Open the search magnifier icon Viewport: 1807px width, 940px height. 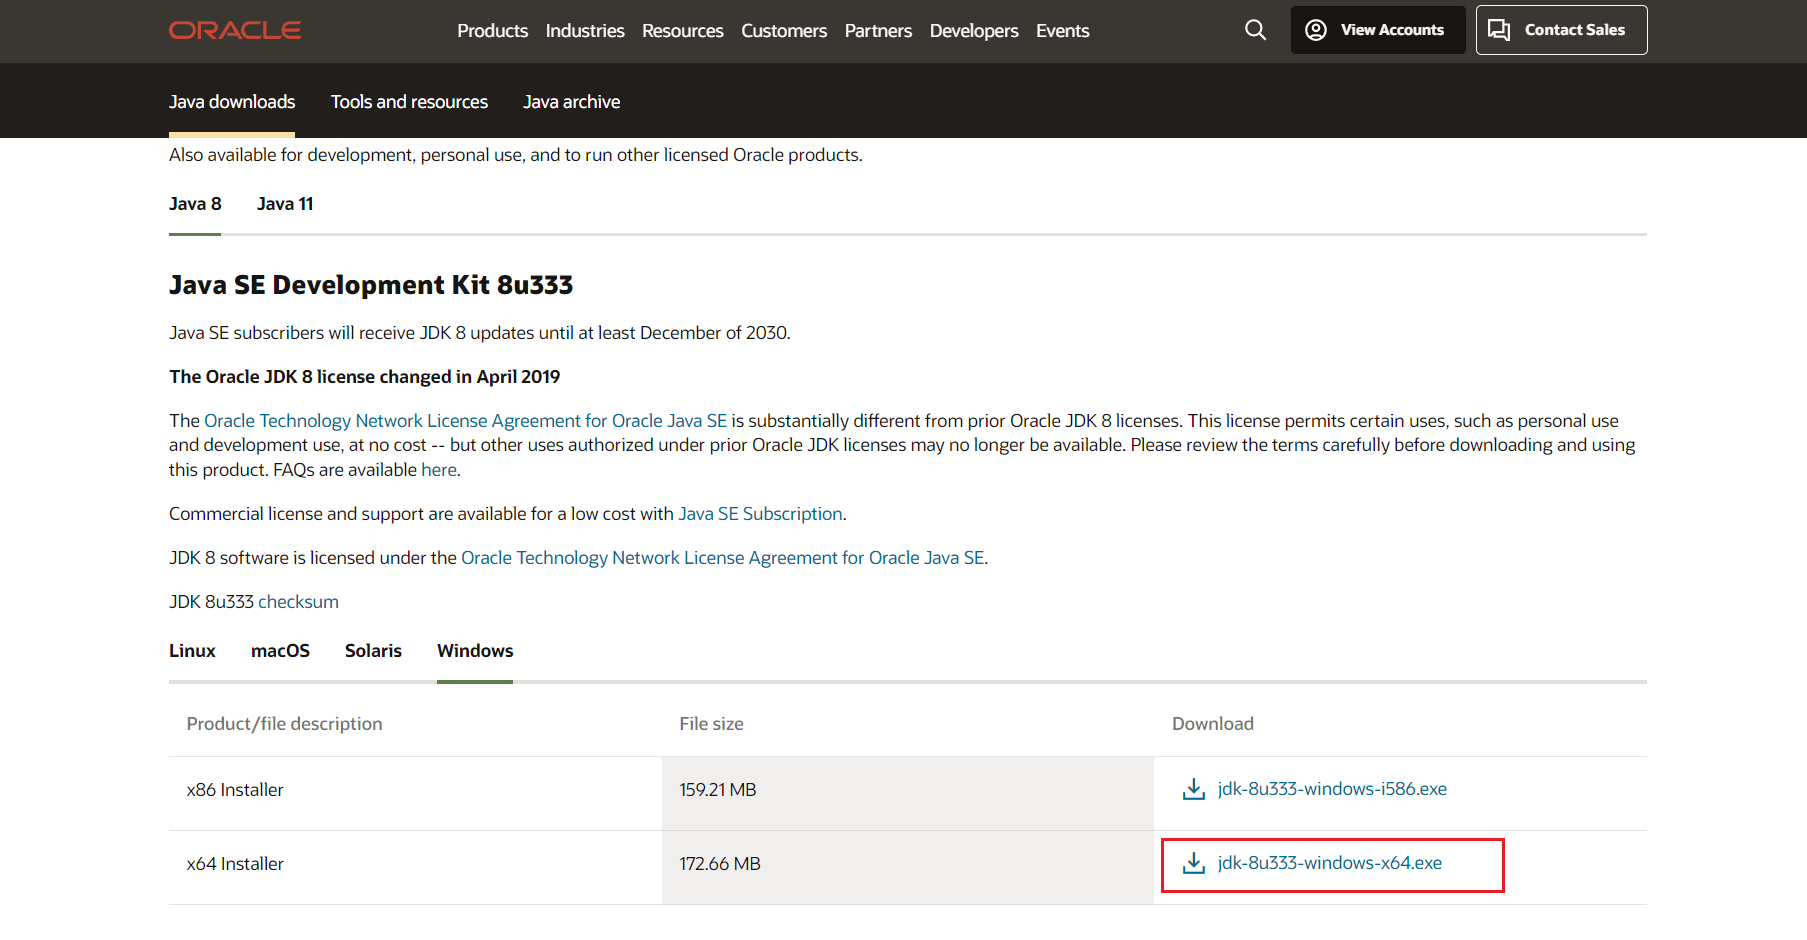point(1255,30)
